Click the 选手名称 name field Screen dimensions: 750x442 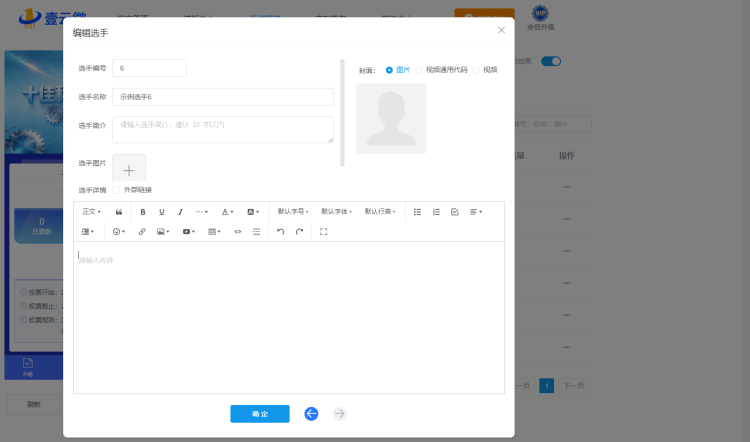coord(223,97)
